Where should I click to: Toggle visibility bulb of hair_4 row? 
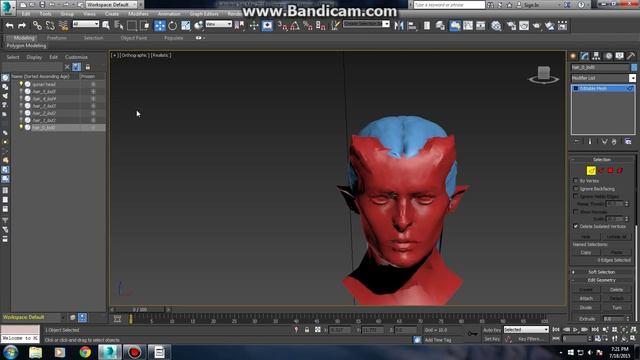tap(21, 98)
